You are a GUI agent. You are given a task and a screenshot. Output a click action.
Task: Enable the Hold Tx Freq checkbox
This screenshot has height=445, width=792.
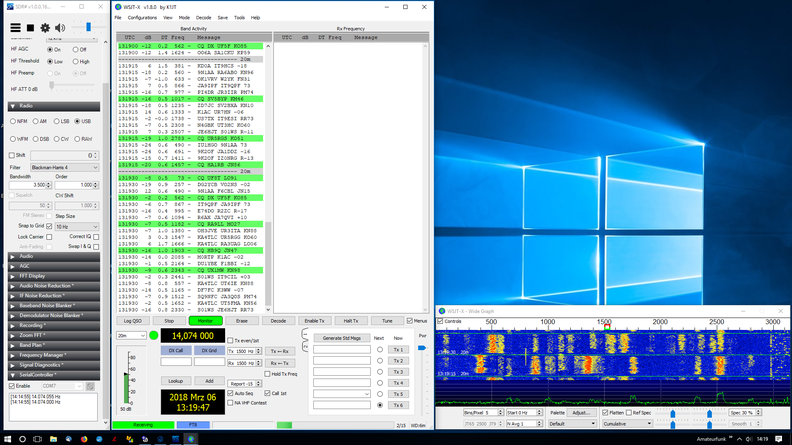click(x=269, y=373)
